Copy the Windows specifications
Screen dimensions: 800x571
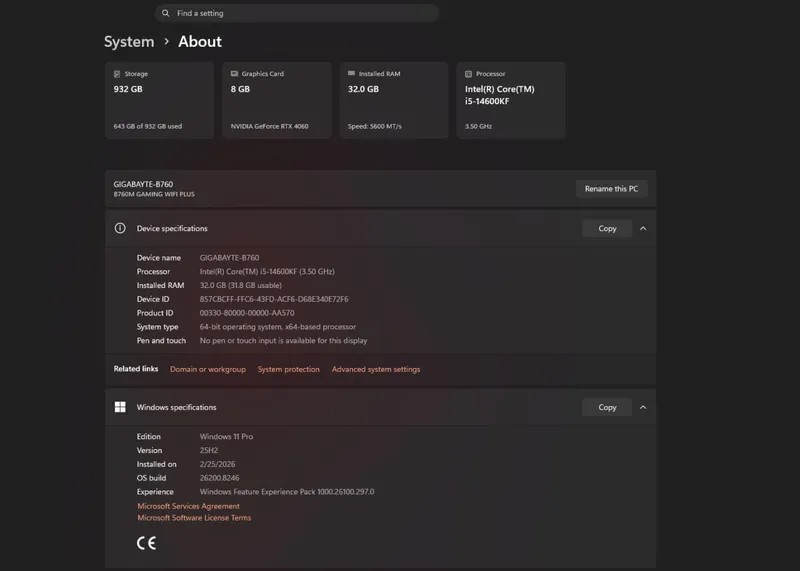(607, 407)
